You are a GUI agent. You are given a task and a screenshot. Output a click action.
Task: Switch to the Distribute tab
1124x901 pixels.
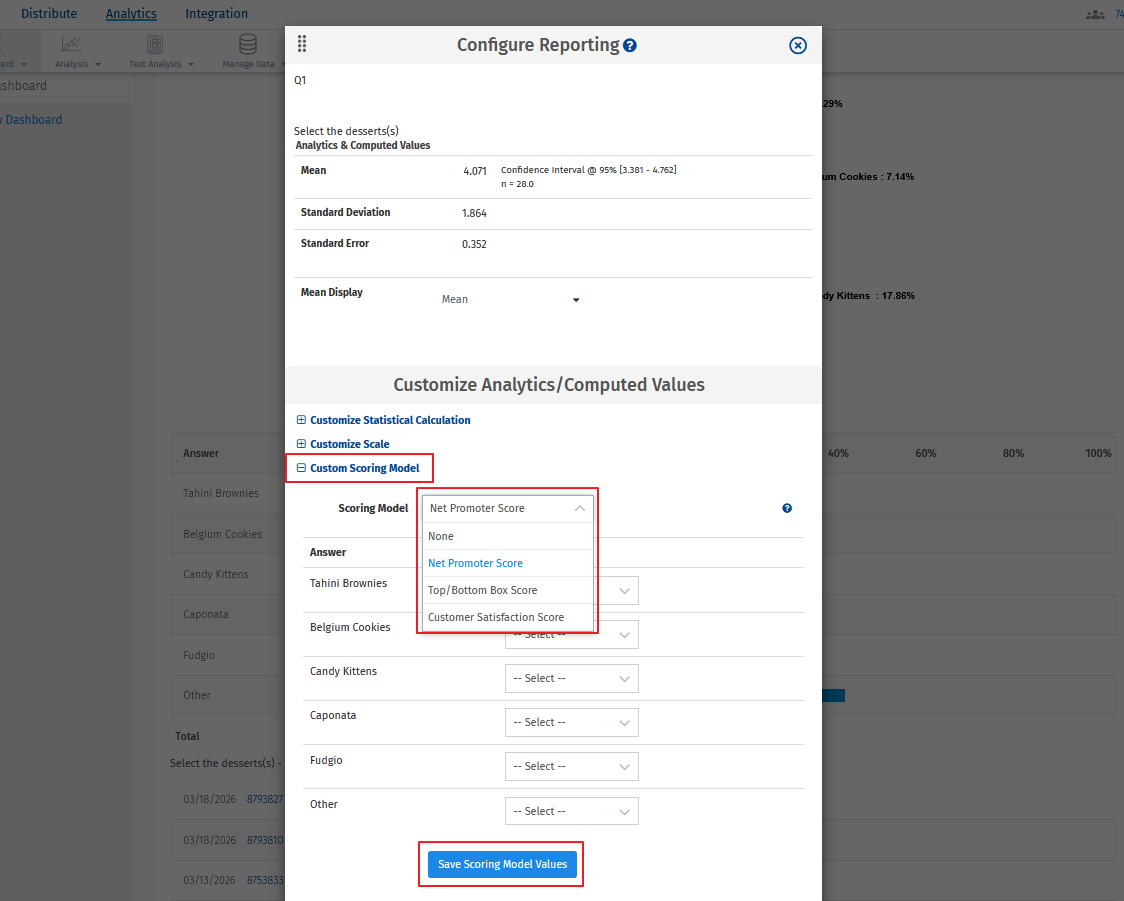point(49,13)
